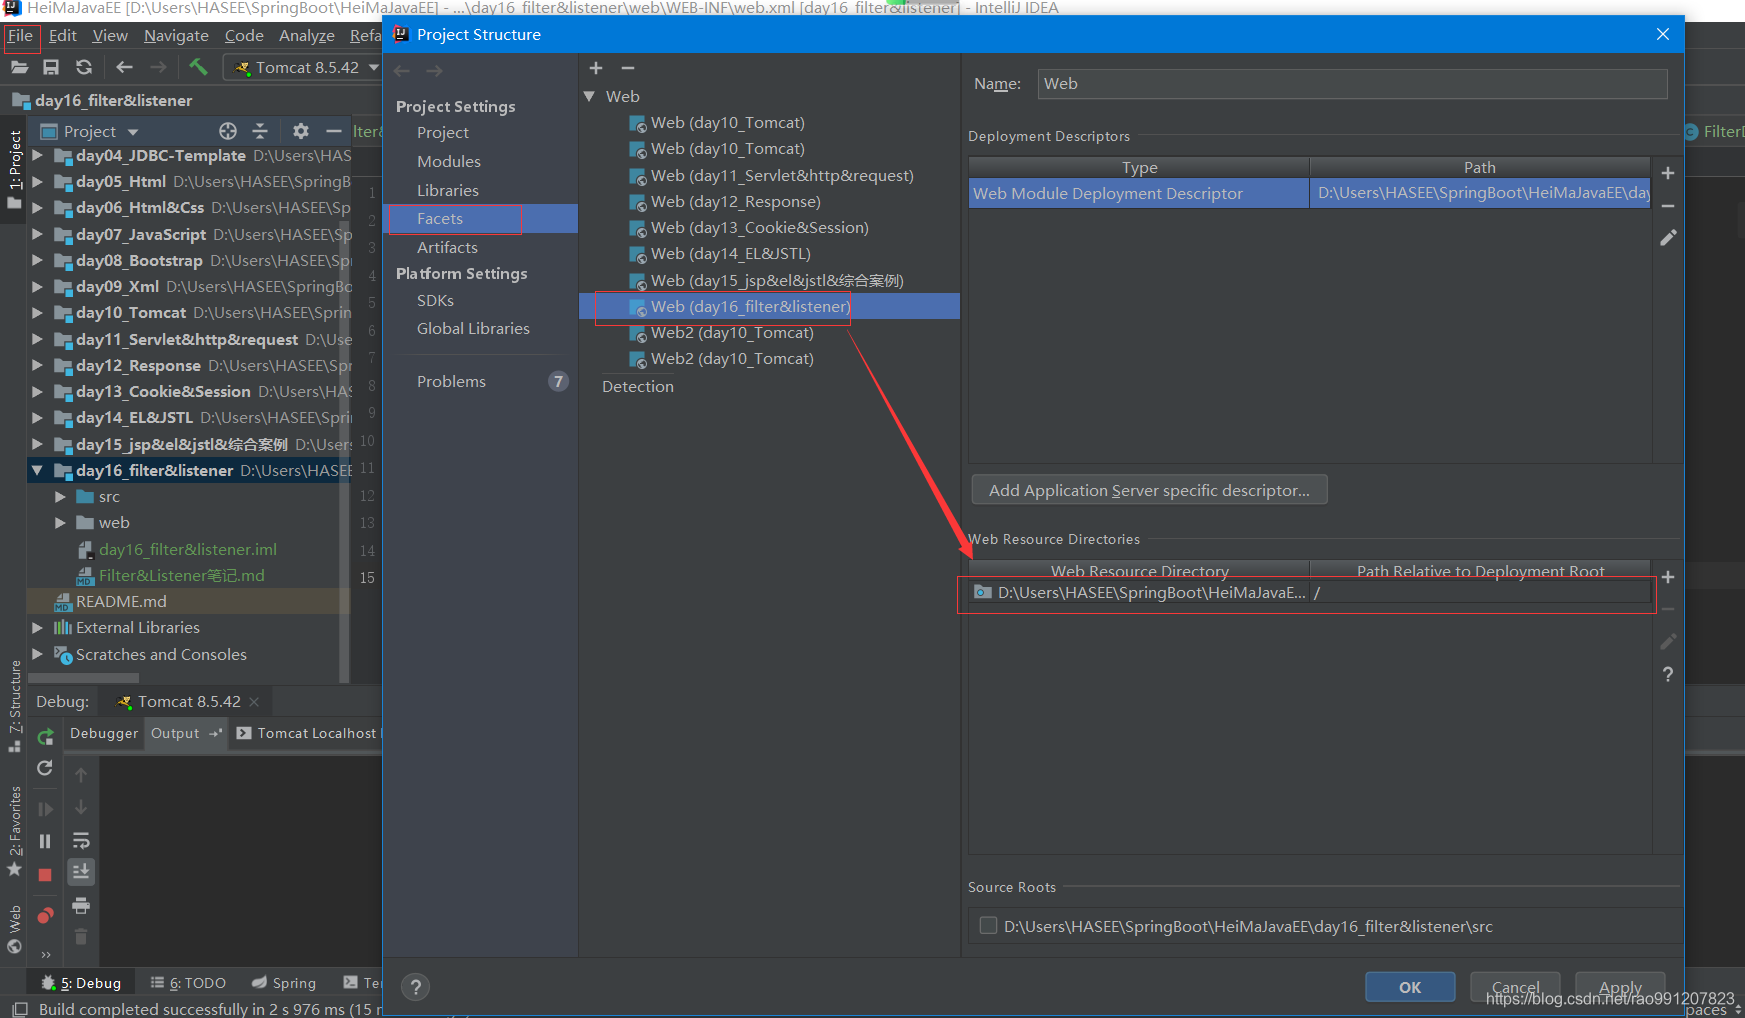This screenshot has width=1745, height=1018.
Task: Select Modules in Project Settings
Action: point(449,161)
